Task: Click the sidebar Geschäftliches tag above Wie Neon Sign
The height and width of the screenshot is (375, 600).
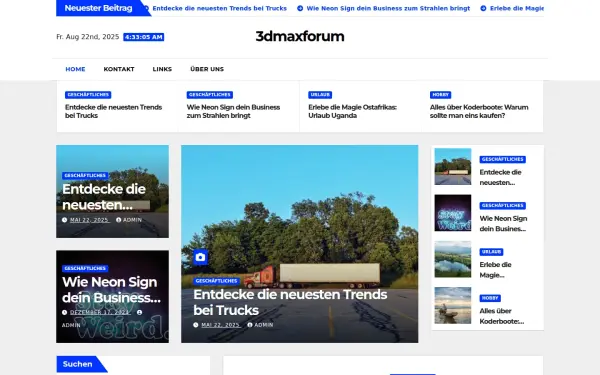Action: (x=503, y=205)
